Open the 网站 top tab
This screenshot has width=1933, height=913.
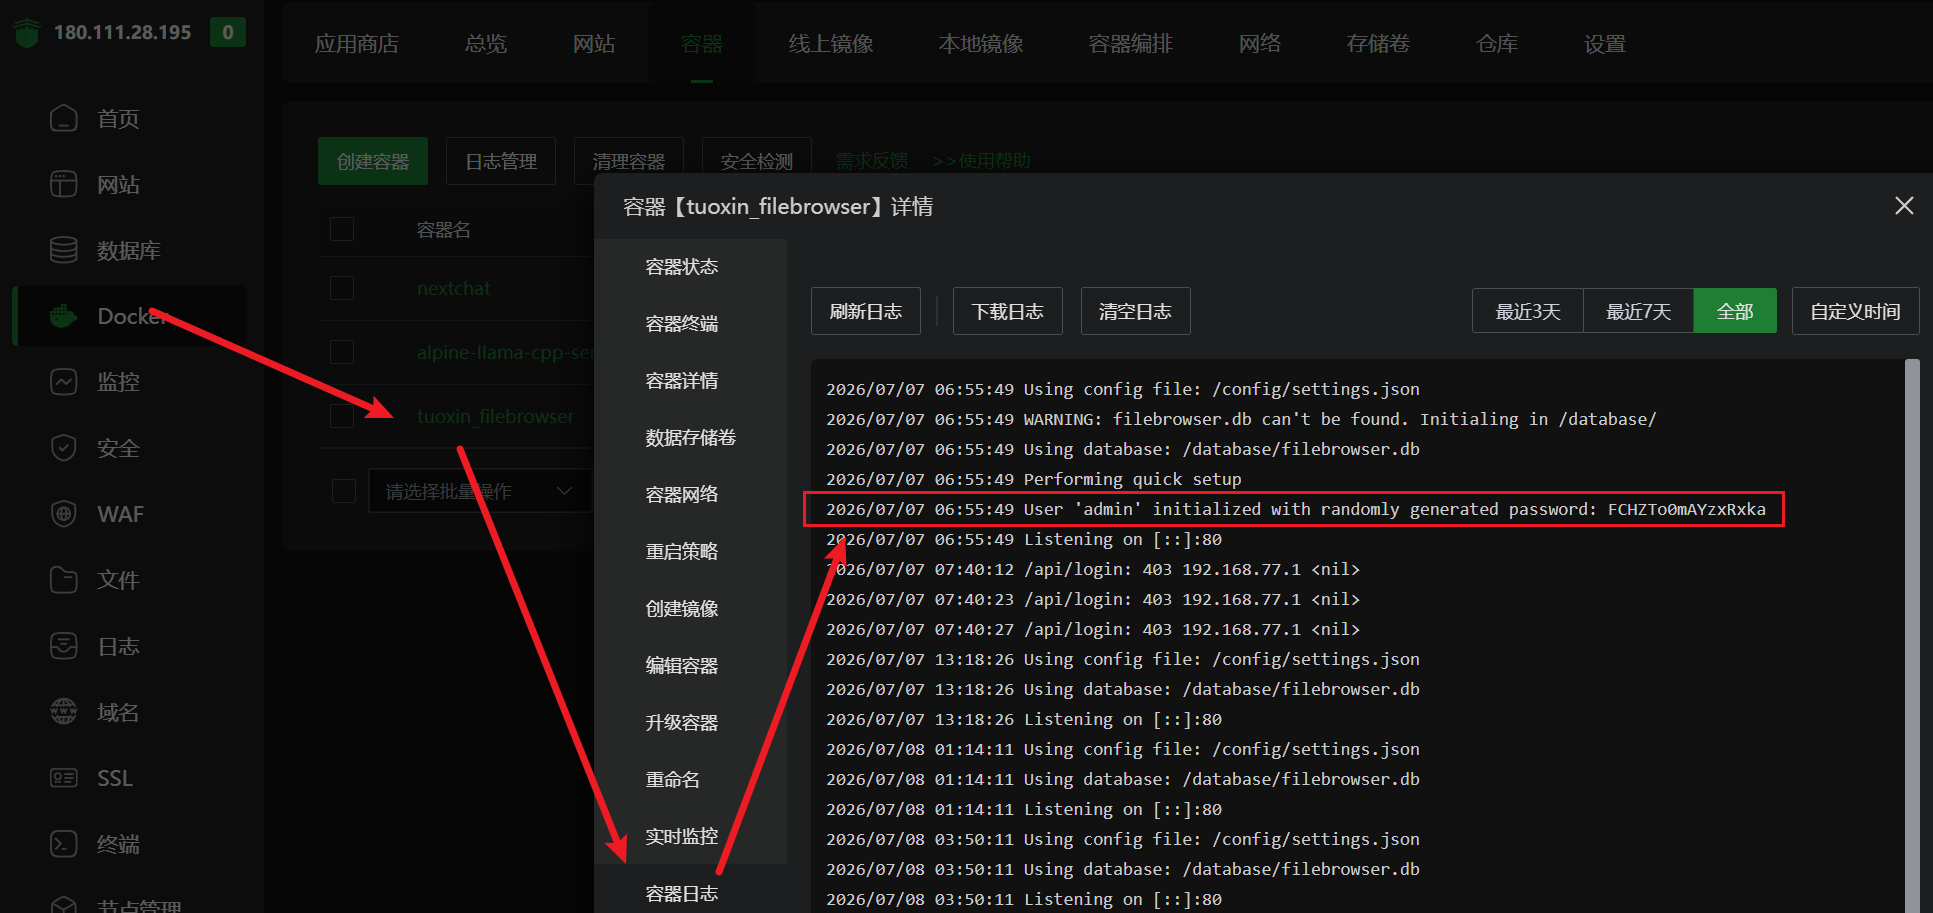(594, 44)
